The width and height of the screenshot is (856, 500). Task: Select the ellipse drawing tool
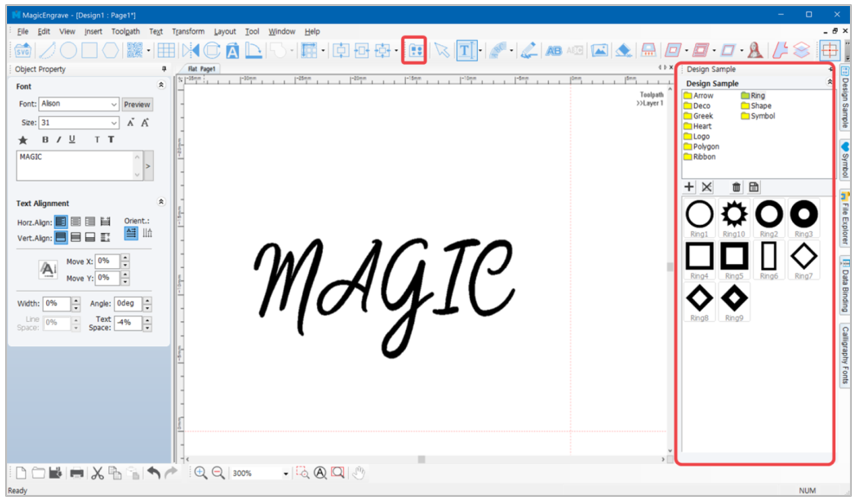click(x=68, y=51)
